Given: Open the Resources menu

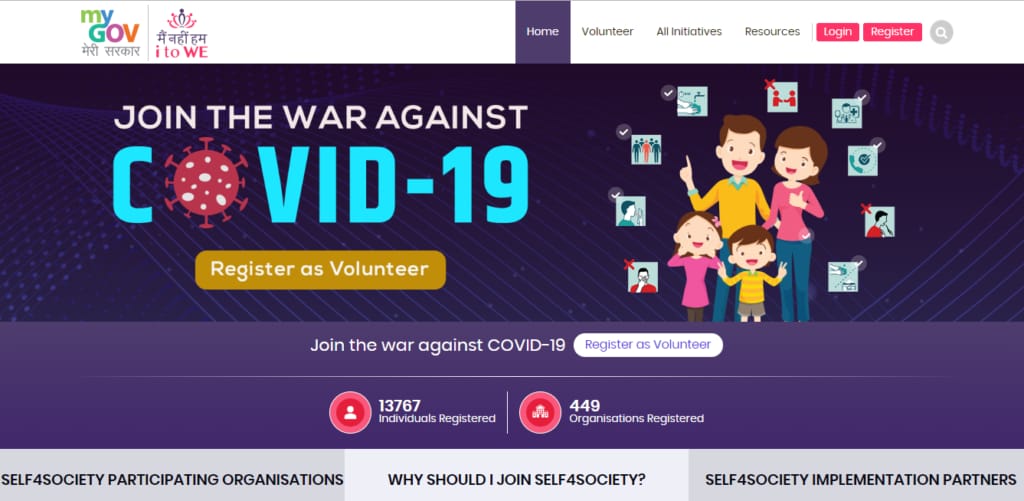Looking at the screenshot, I should pyautogui.click(x=772, y=32).
